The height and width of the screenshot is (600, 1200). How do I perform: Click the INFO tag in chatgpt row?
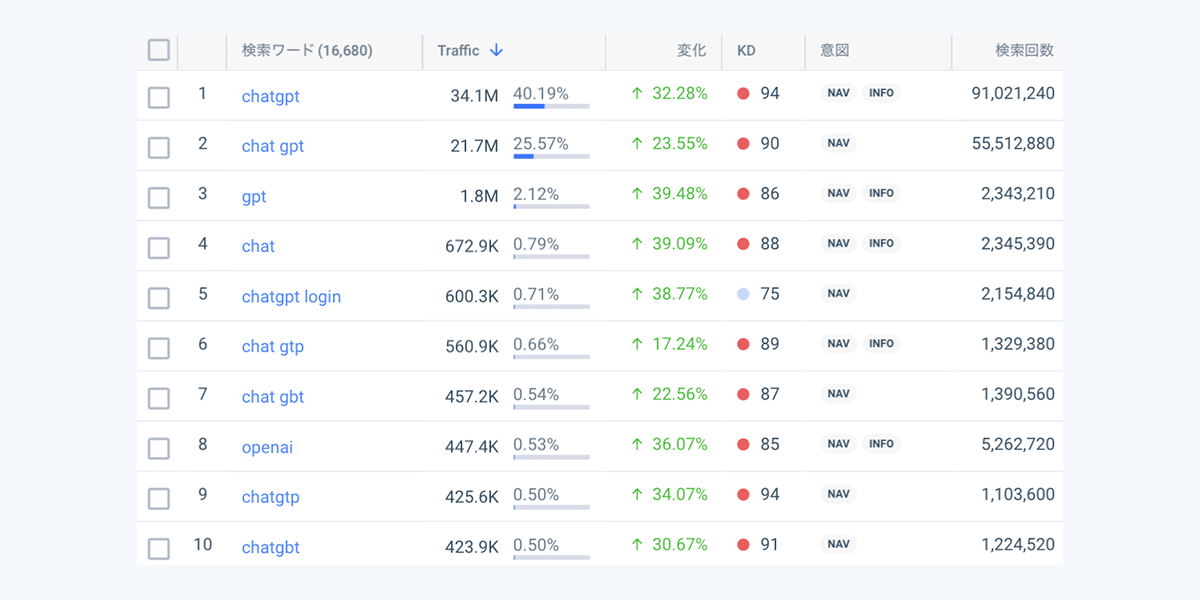(881, 93)
